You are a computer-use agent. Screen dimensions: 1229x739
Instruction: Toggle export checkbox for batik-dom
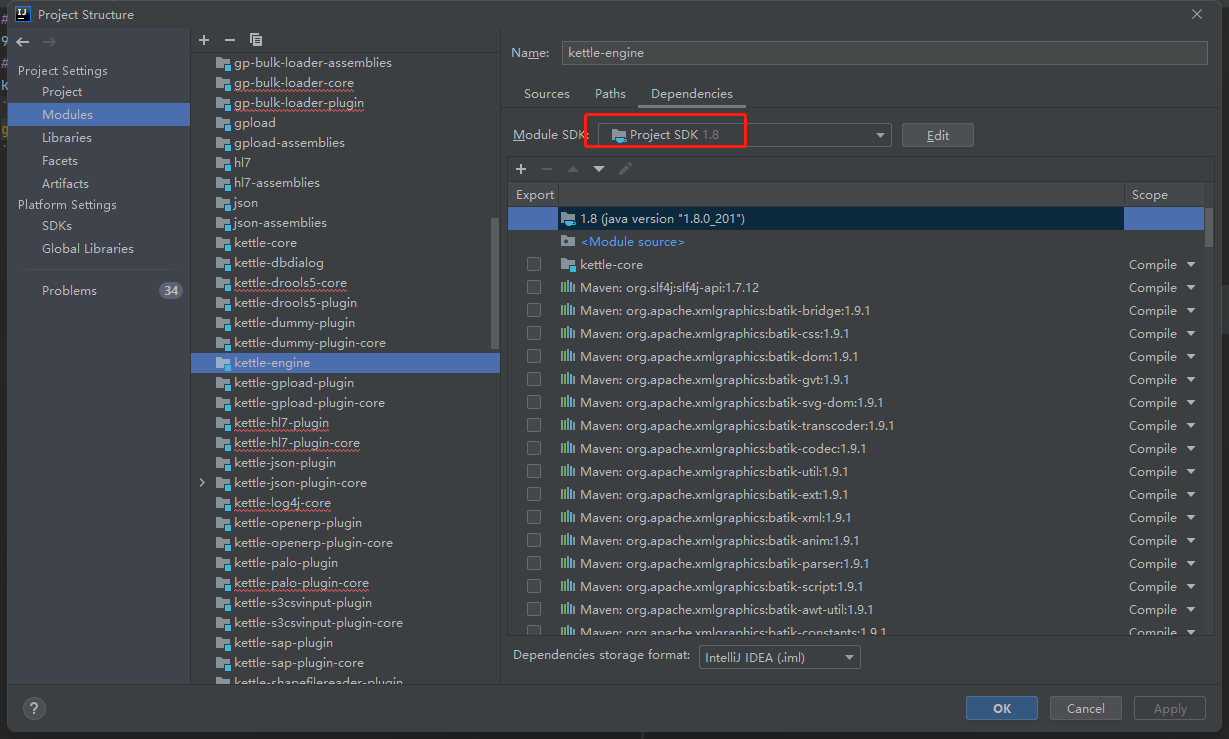pos(534,357)
